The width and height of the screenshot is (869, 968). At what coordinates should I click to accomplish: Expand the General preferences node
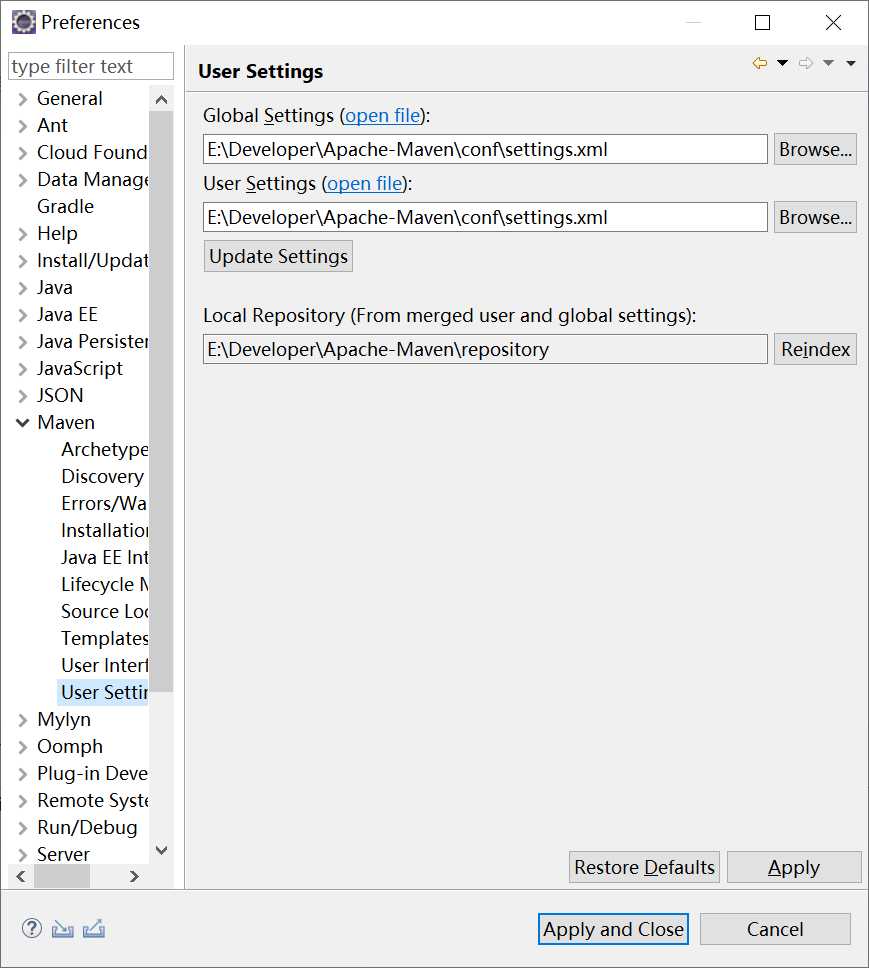[x=22, y=99]
